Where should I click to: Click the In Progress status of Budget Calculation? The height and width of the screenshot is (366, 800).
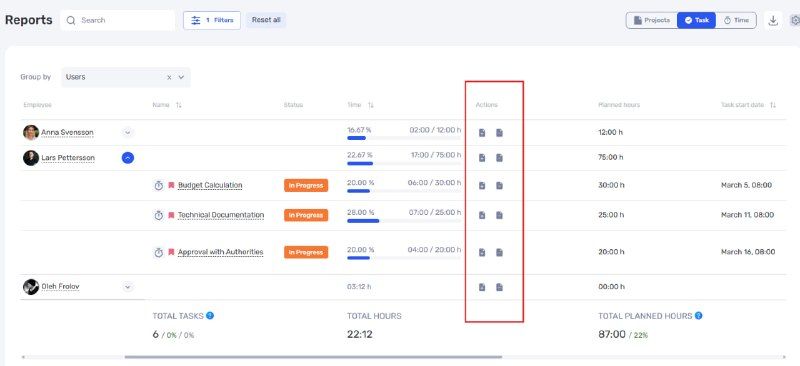click(x=306, y=186)
